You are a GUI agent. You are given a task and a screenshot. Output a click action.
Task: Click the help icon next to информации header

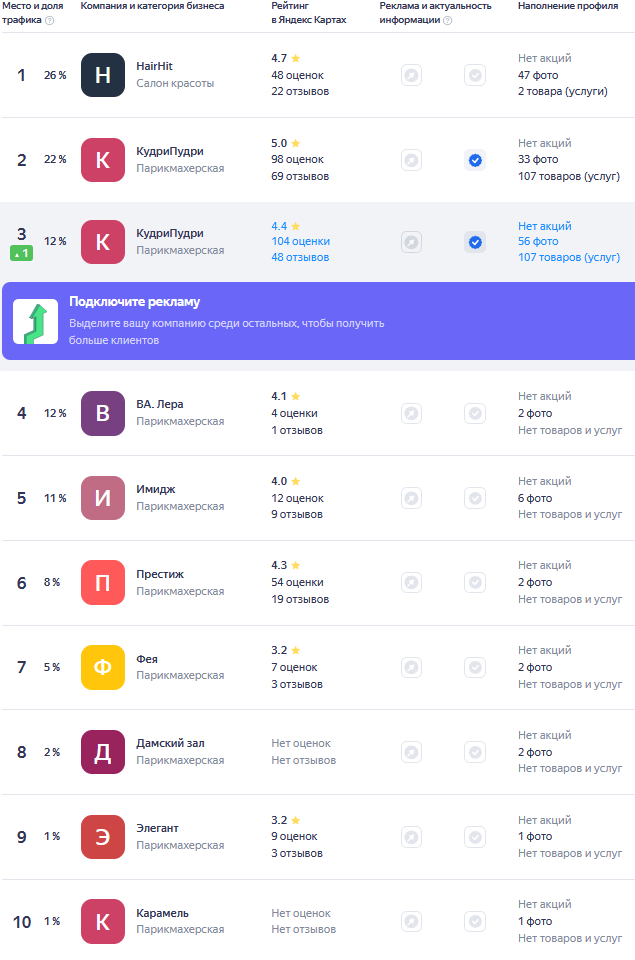pos(448,20)
